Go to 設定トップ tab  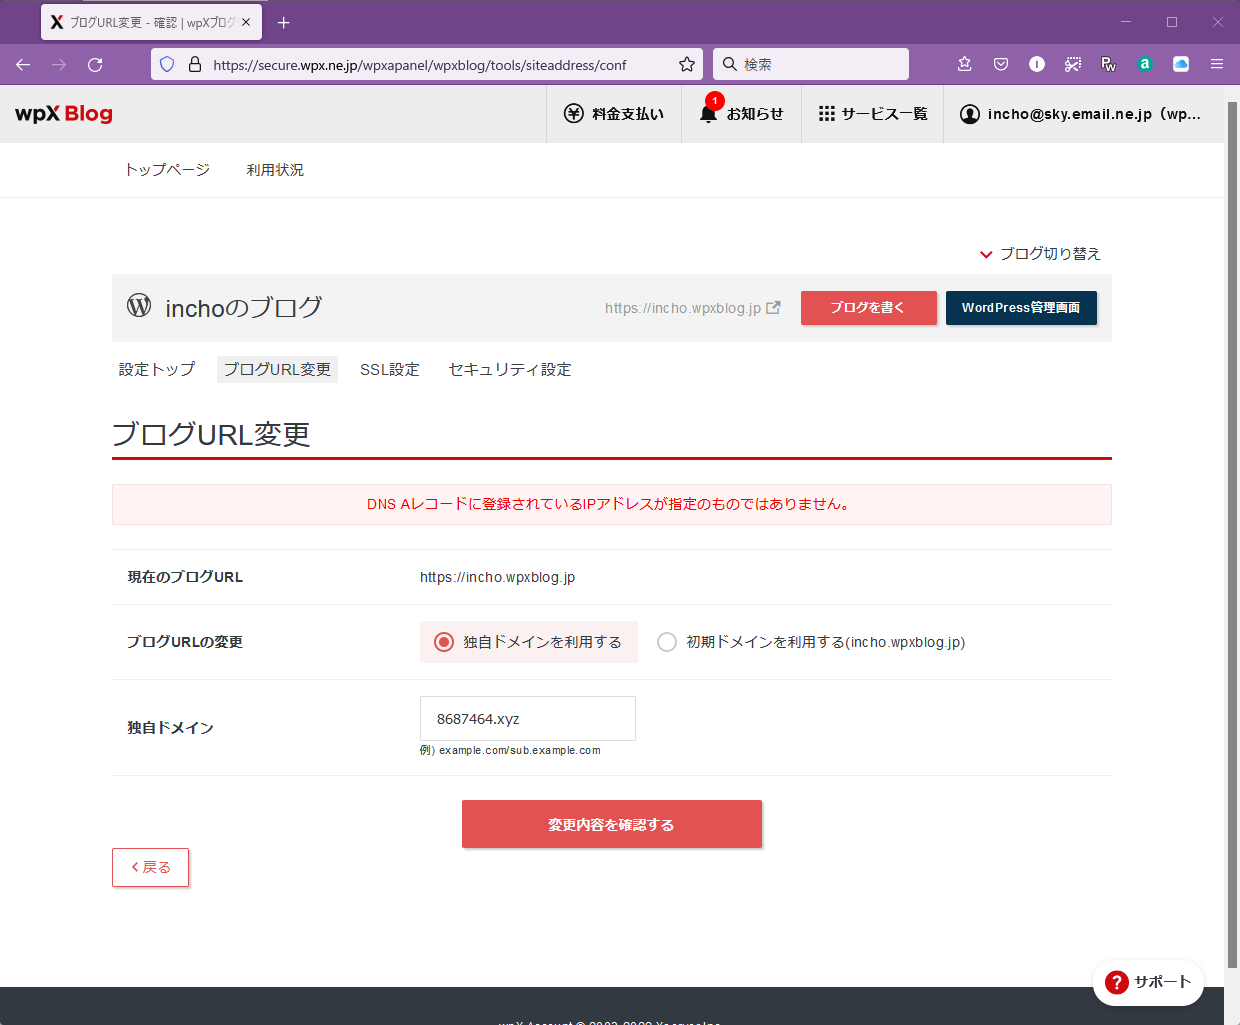click(157, 370)
